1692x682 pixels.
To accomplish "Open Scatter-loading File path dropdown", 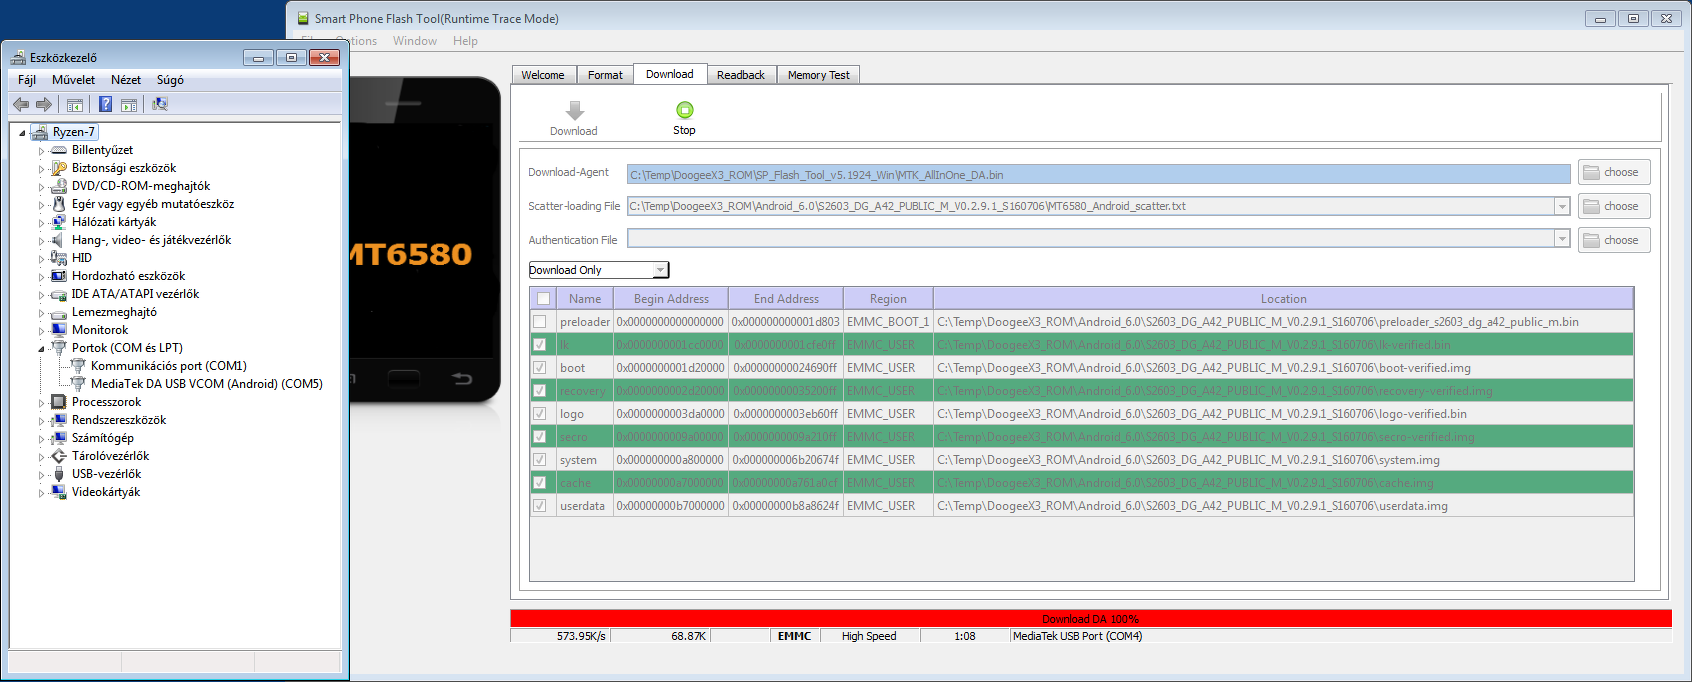I will [1562, 206].
